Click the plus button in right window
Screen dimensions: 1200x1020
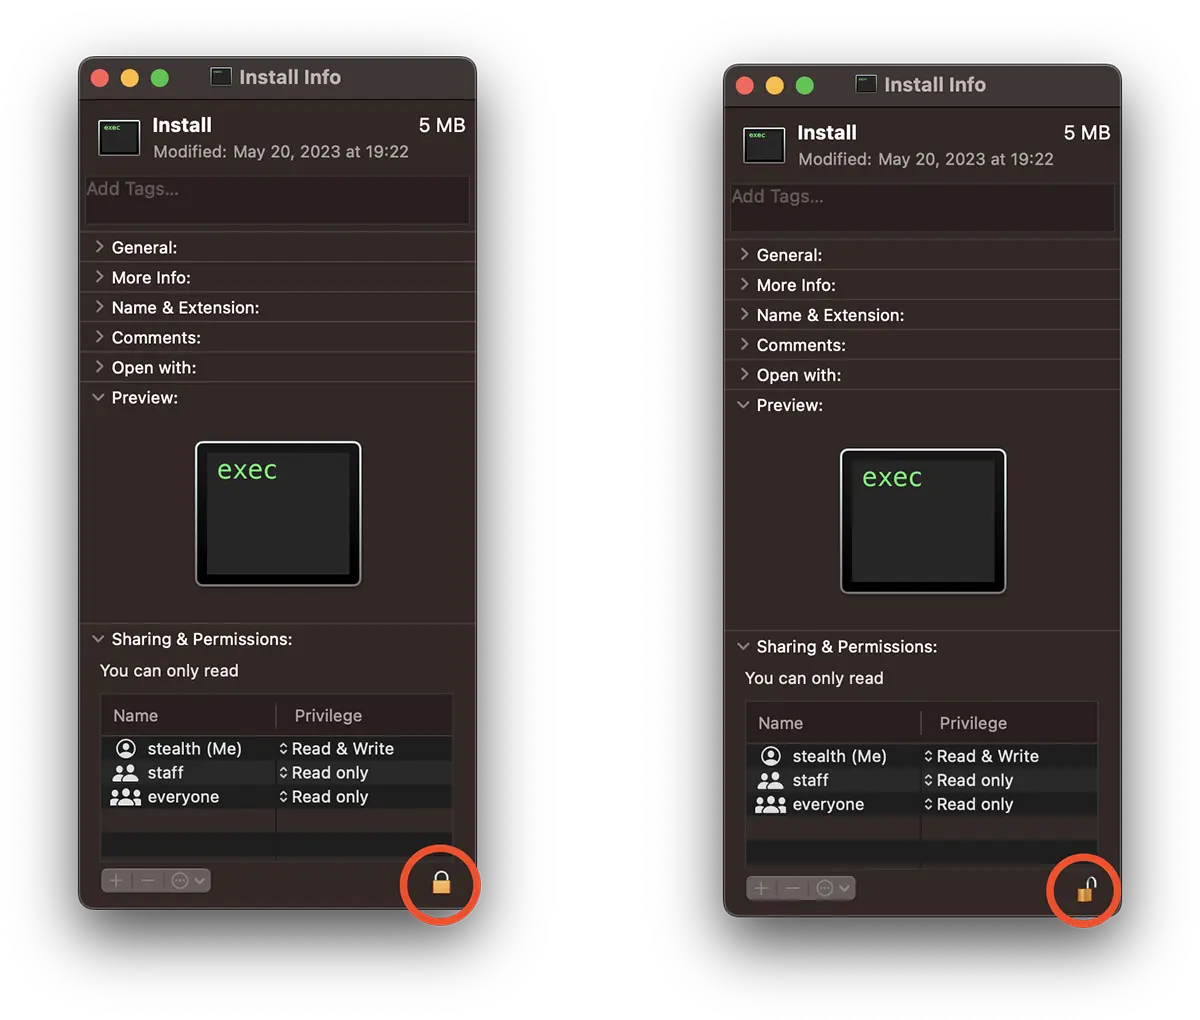761,888
